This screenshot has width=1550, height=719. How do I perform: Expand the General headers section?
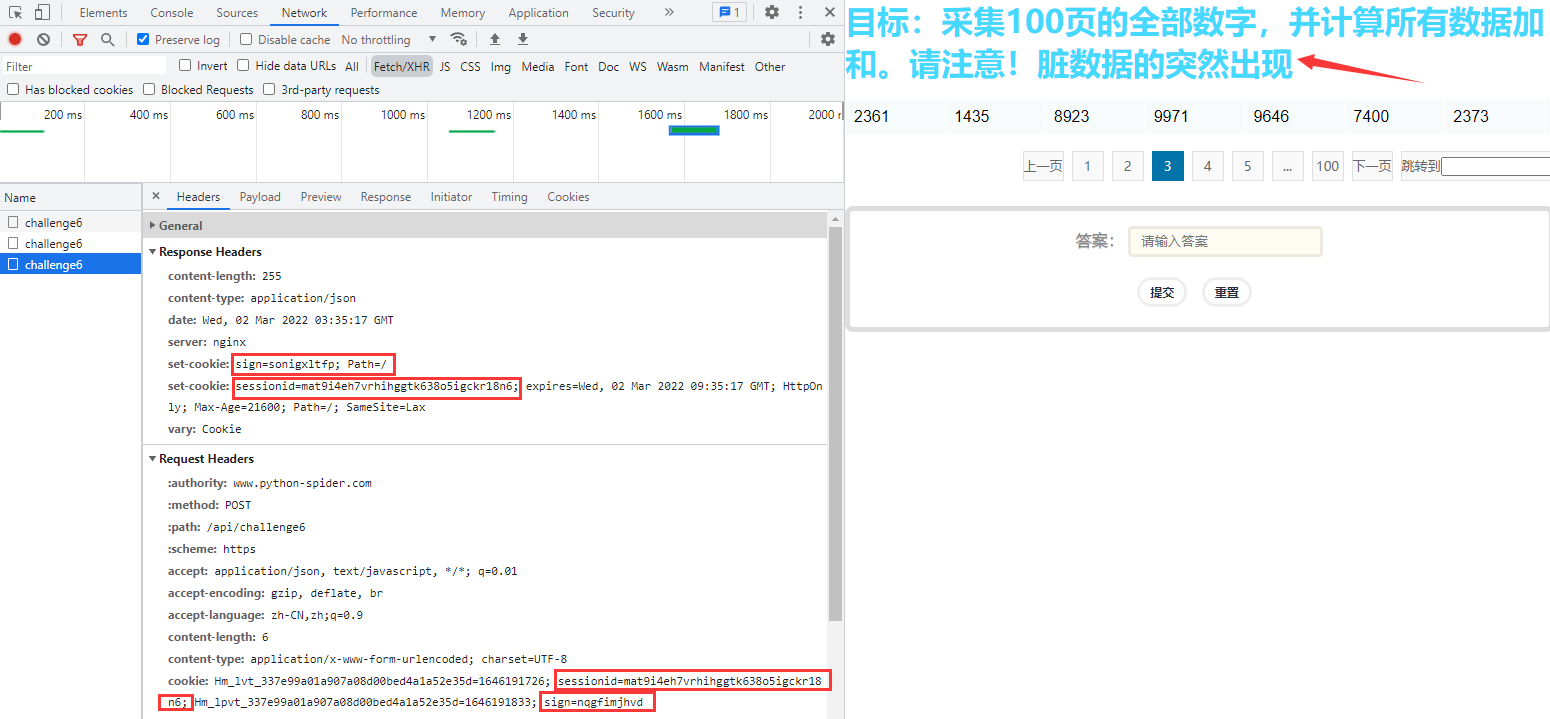pos(180,226)
